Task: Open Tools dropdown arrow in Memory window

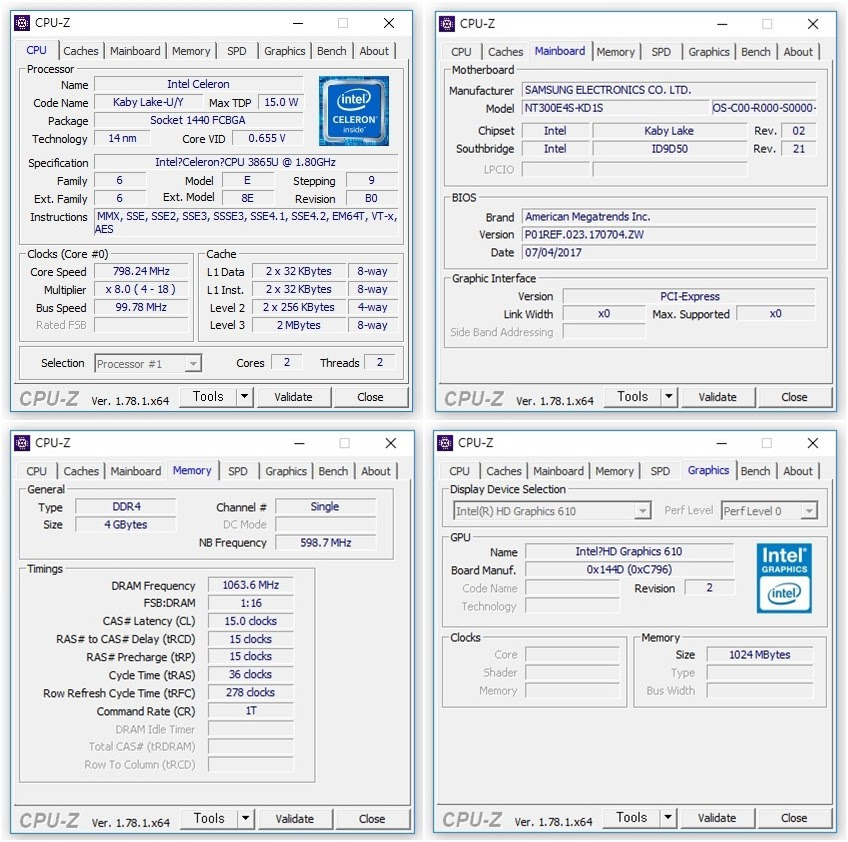Action: click(246, 819)
